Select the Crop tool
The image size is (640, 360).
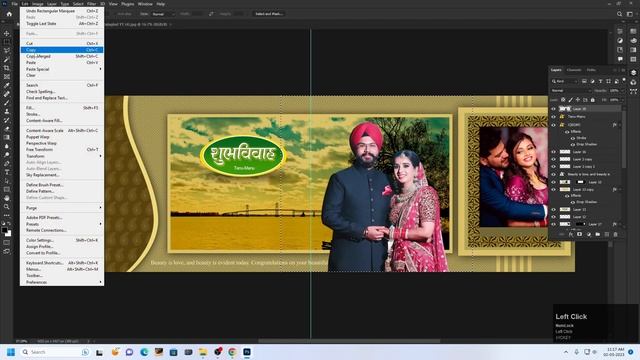7,68
